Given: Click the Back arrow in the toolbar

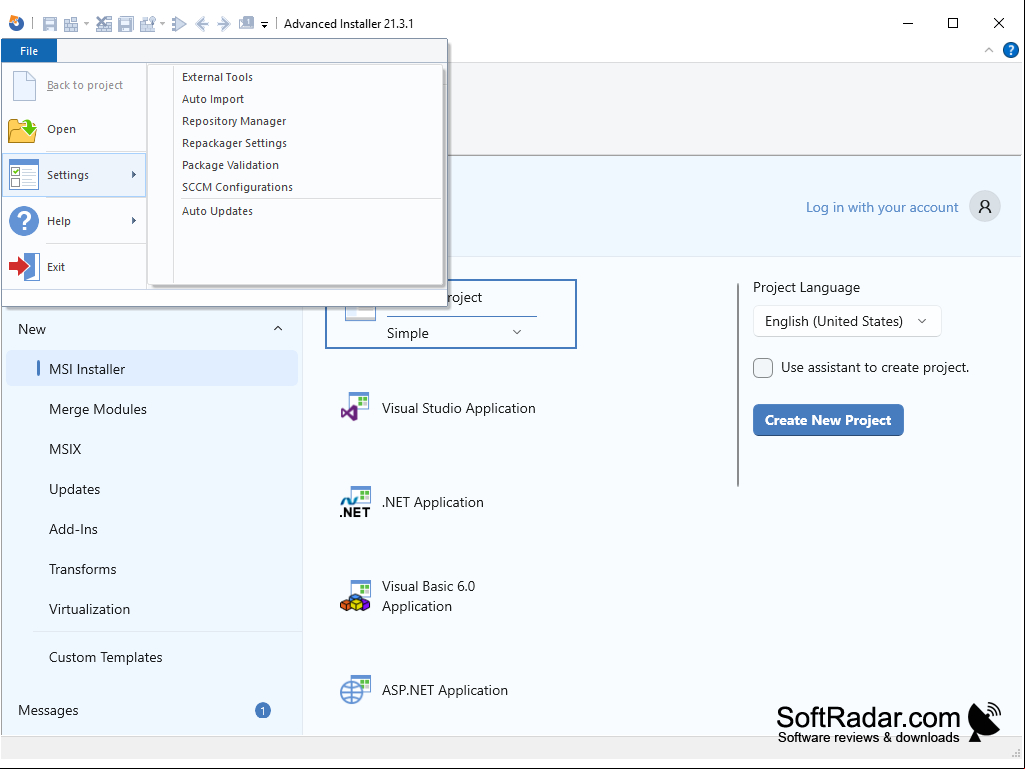Looking at the screenshot, I should click(202, 24).
